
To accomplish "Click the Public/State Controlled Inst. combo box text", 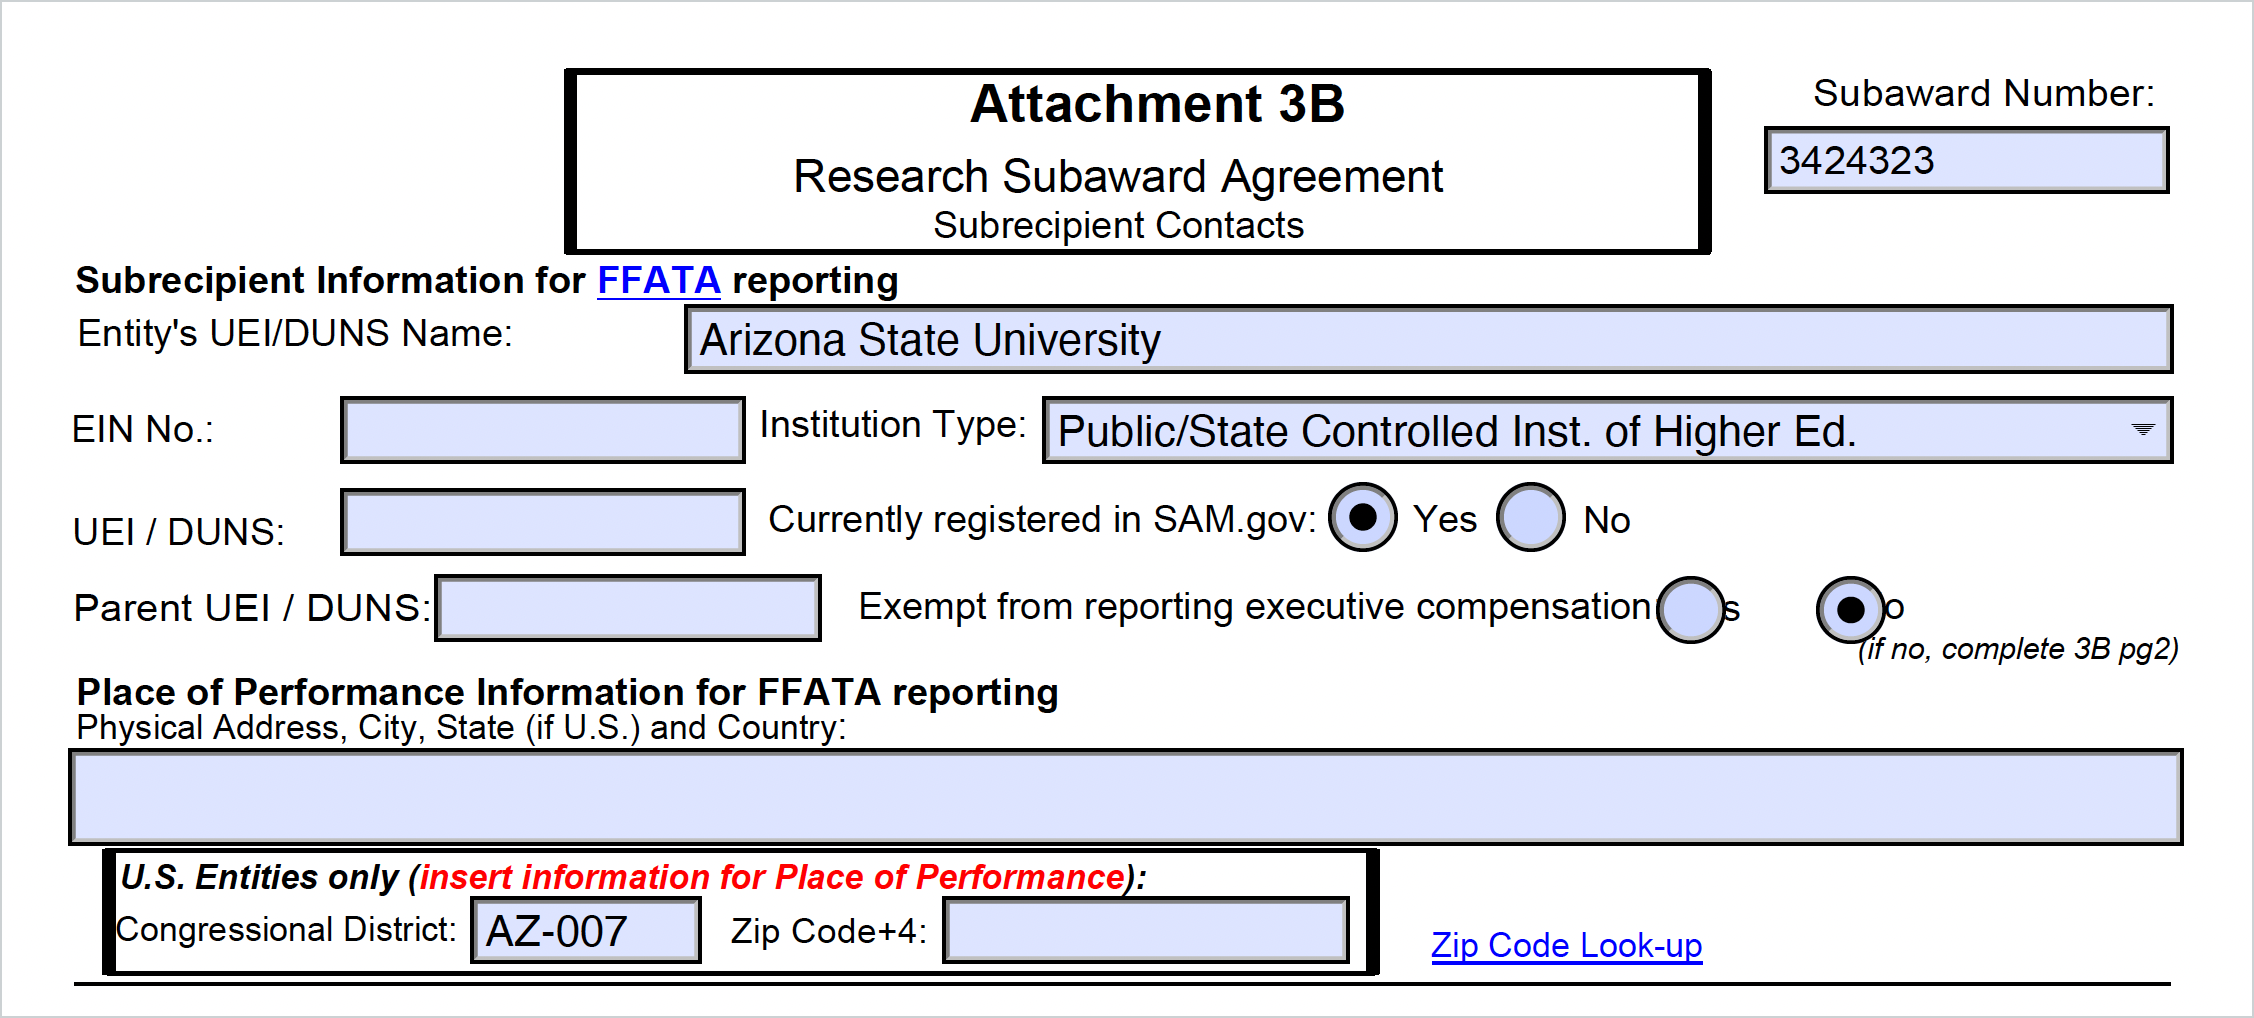I will coord(1456,432).
